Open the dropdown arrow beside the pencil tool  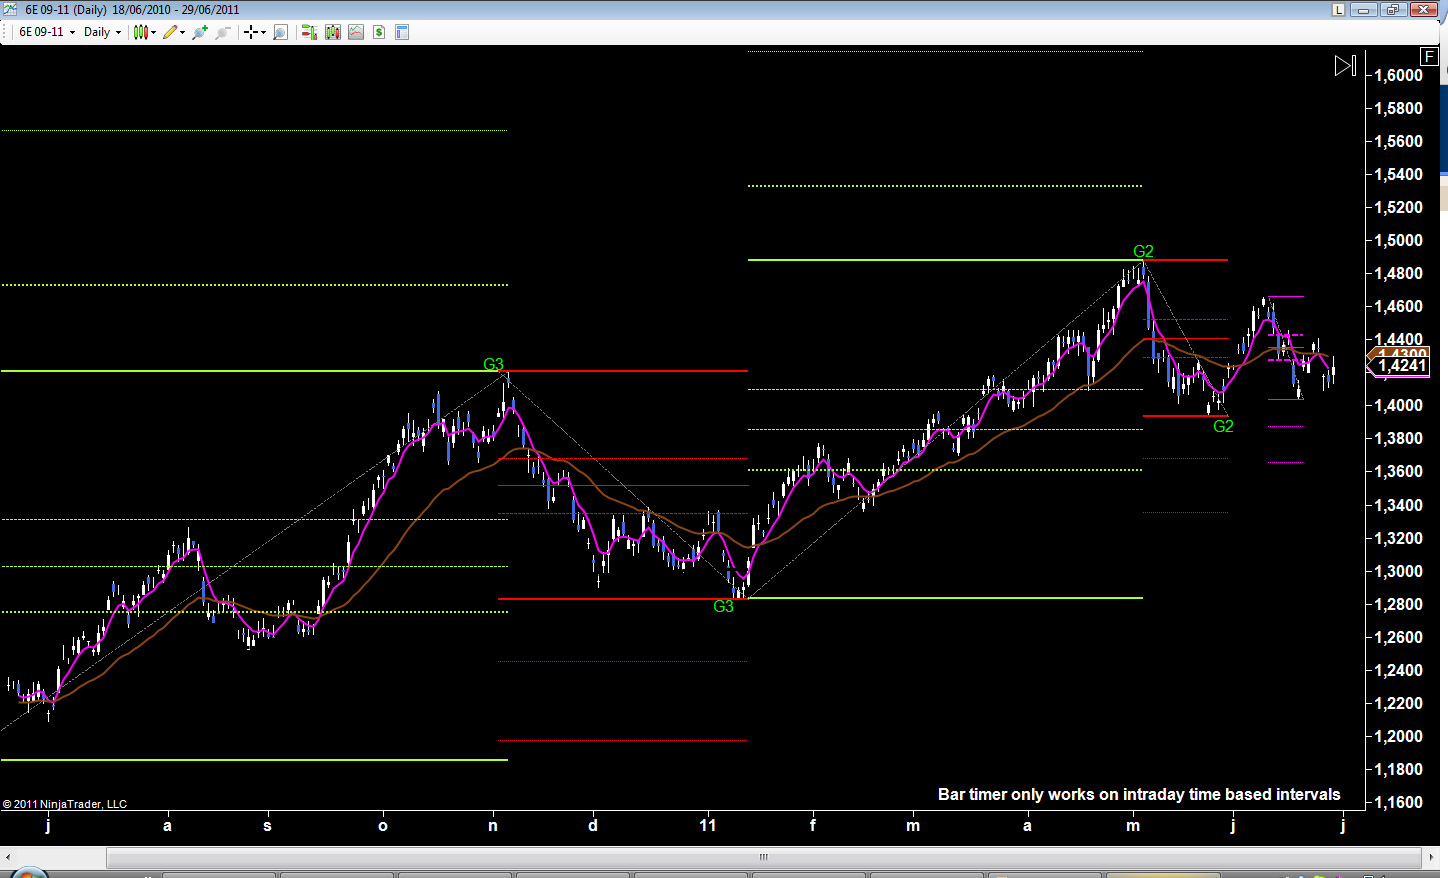coord(182,32)
